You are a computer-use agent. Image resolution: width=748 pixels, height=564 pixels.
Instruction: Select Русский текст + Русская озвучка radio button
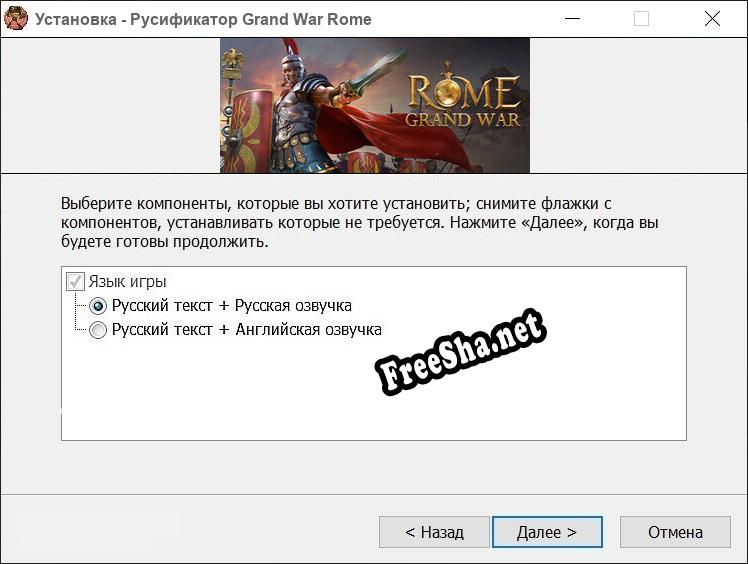click(98, 306)
